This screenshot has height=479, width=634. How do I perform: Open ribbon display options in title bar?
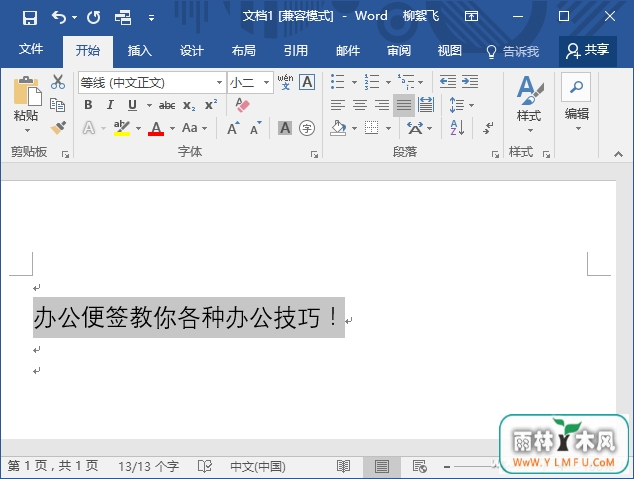471,16
